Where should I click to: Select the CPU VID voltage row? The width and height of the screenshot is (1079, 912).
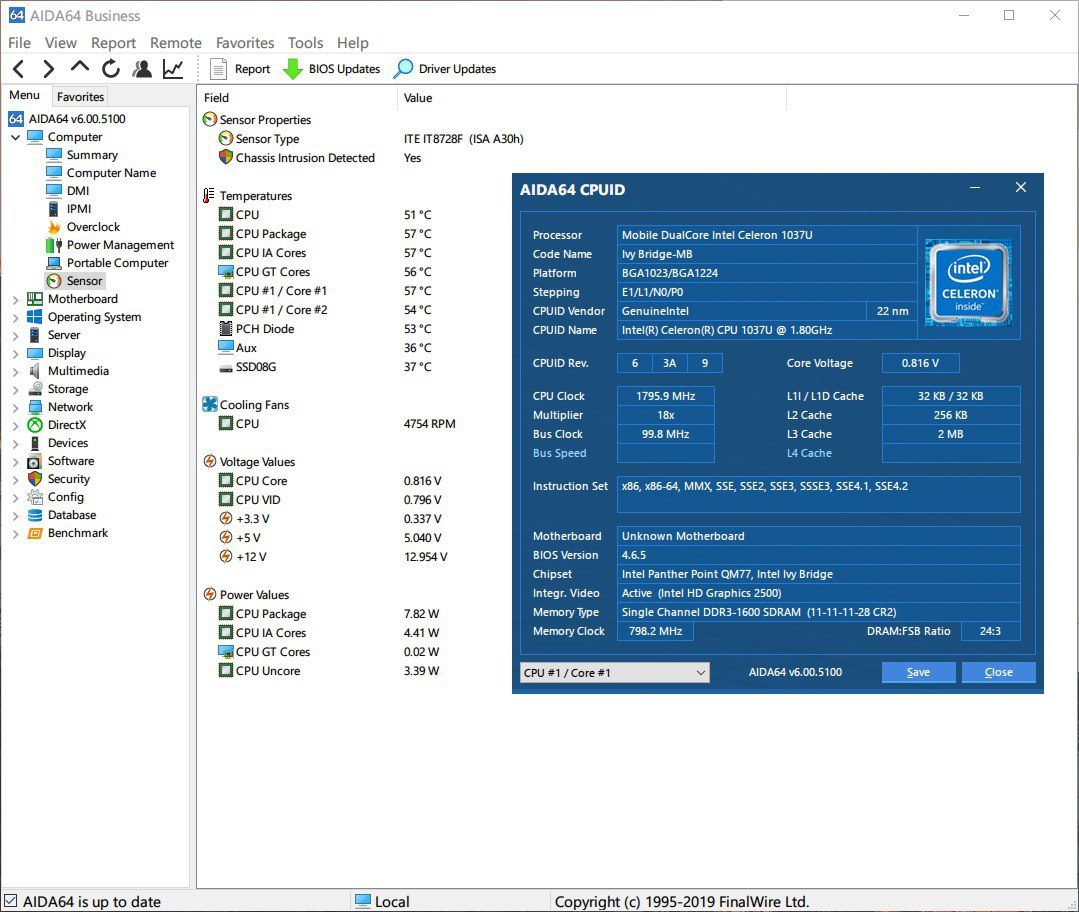pos(330,500)
